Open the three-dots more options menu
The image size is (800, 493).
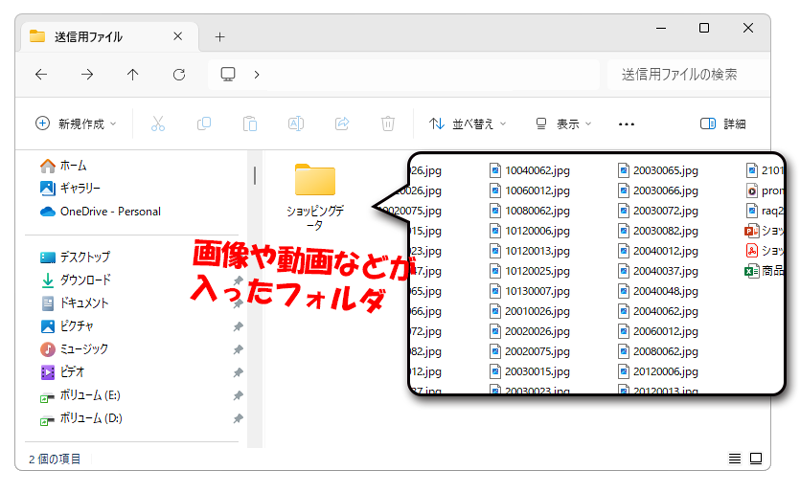pos(627,124)
